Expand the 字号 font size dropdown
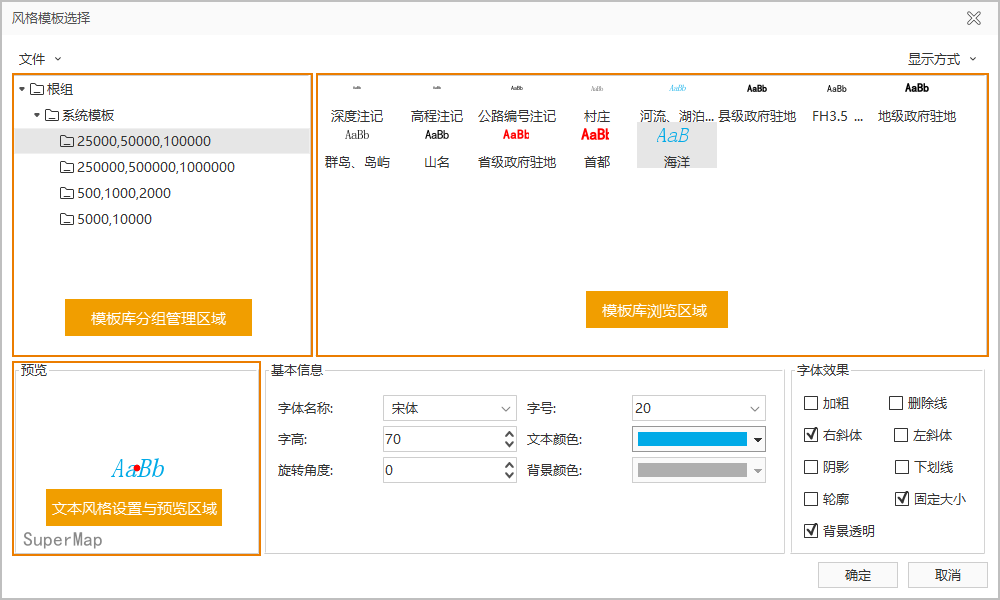1000x600 pixels. (755, 408)
